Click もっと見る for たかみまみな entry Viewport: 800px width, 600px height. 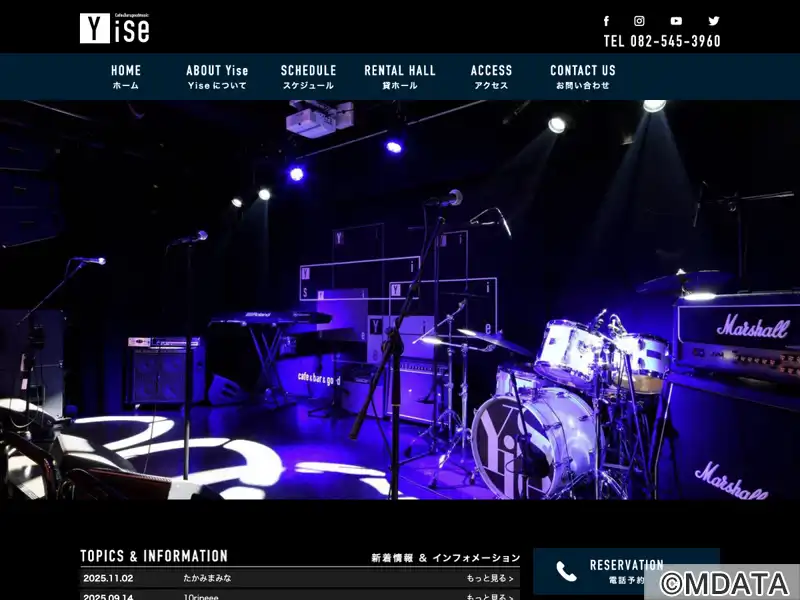coord(490,578)
